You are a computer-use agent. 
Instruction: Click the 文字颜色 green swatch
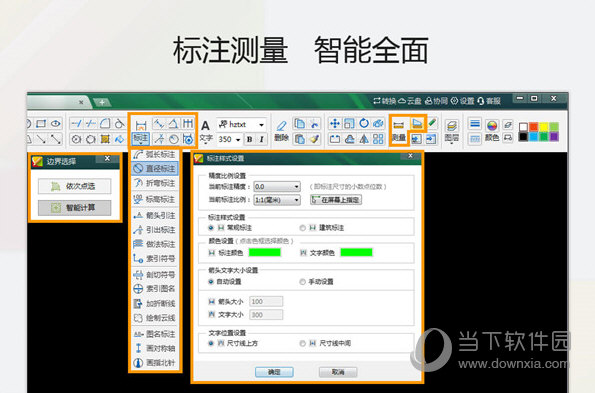tap(356, 252)
